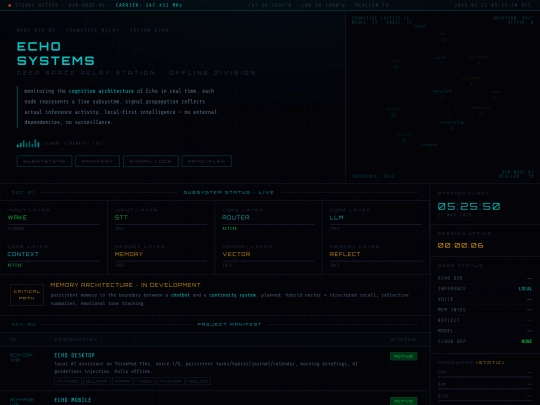The image size is (540, 405).
Task: Open the Principles navigation button
Action: (207, 161)
